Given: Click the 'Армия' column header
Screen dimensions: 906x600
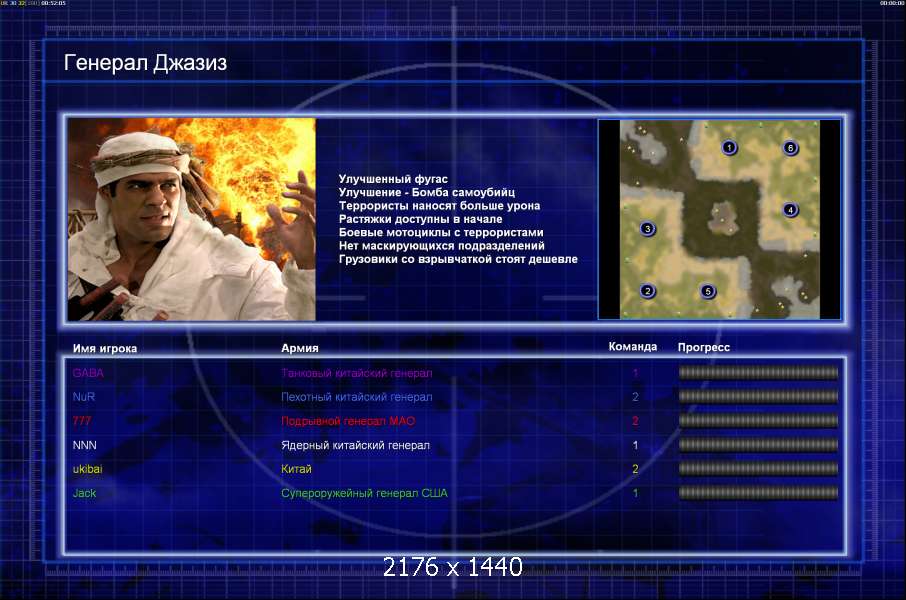Looking at the screenshot, I should pos(300,348).
